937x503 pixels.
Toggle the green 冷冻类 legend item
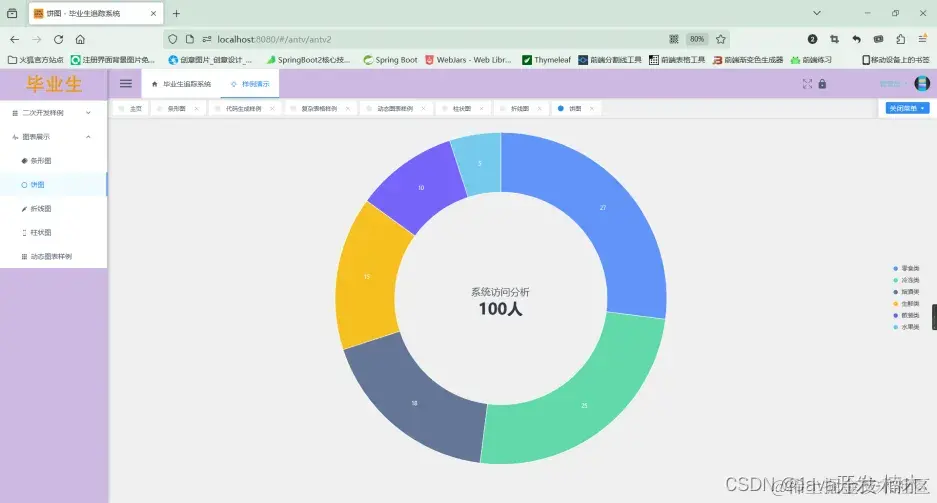pyautogui.click(x=906, y=280)
